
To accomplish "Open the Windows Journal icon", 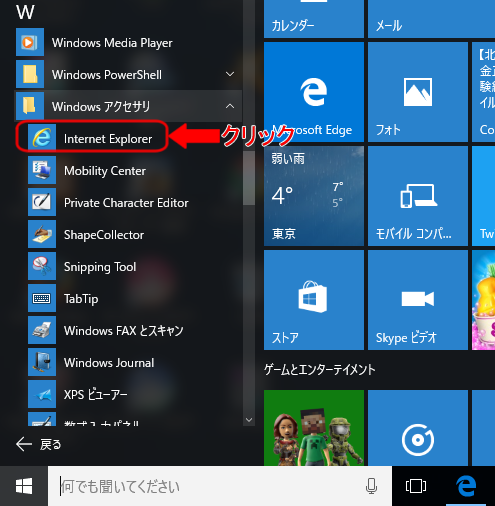I will pyautogui.click(x=42, y=362).
